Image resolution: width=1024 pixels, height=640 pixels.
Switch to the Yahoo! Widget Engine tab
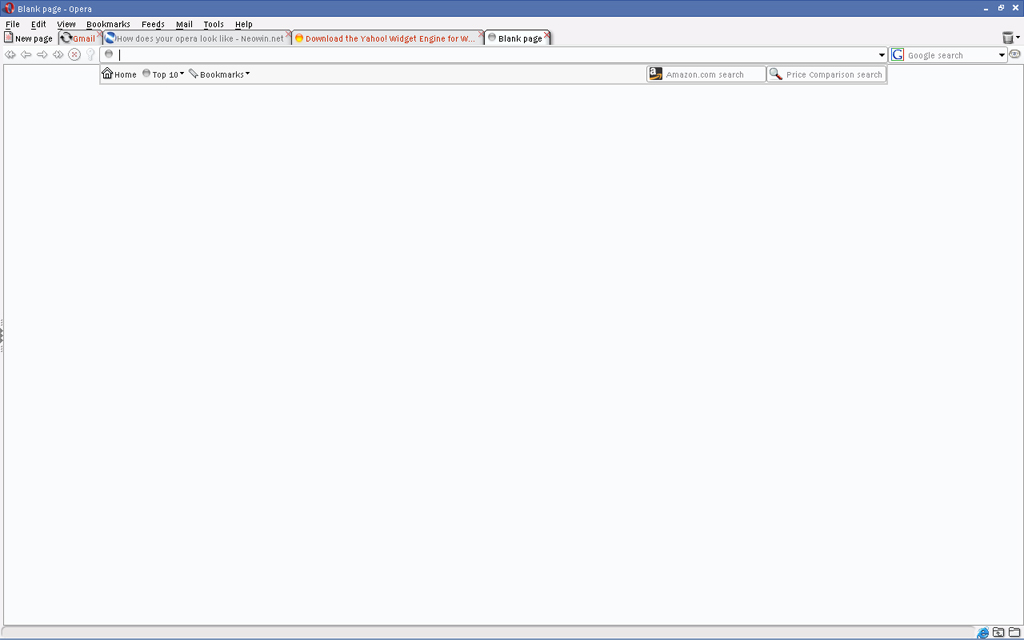click(388, 39)
